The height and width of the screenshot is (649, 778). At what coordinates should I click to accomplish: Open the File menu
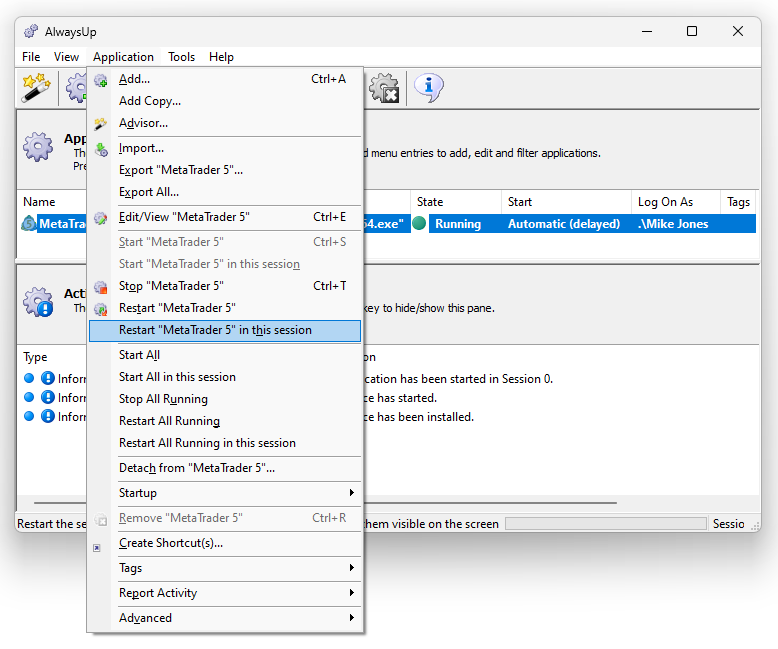(x=31, y=57)
